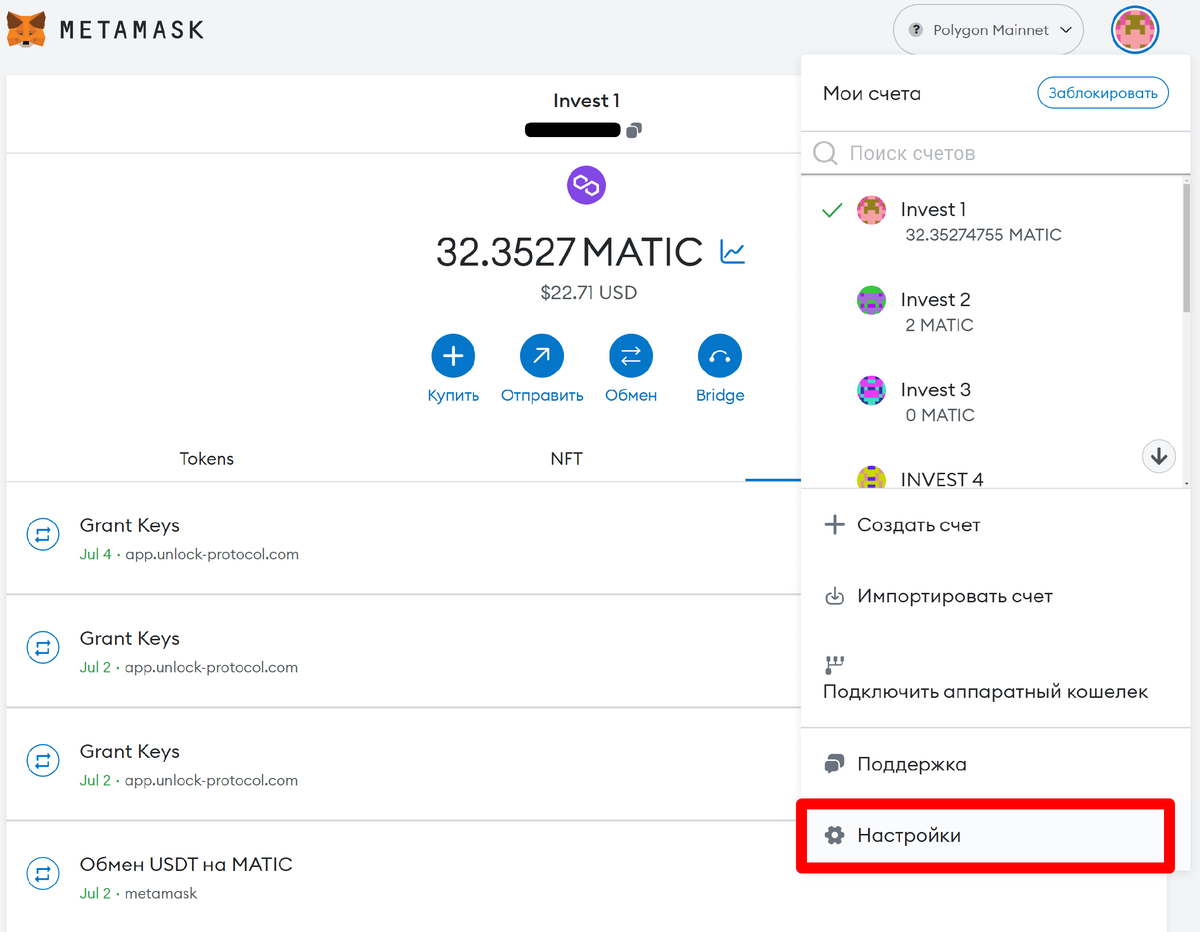Copy the Invest 1 address icon
Image resolution: width=1200 pixels, height=932 pixels.
tap(634, 130)
